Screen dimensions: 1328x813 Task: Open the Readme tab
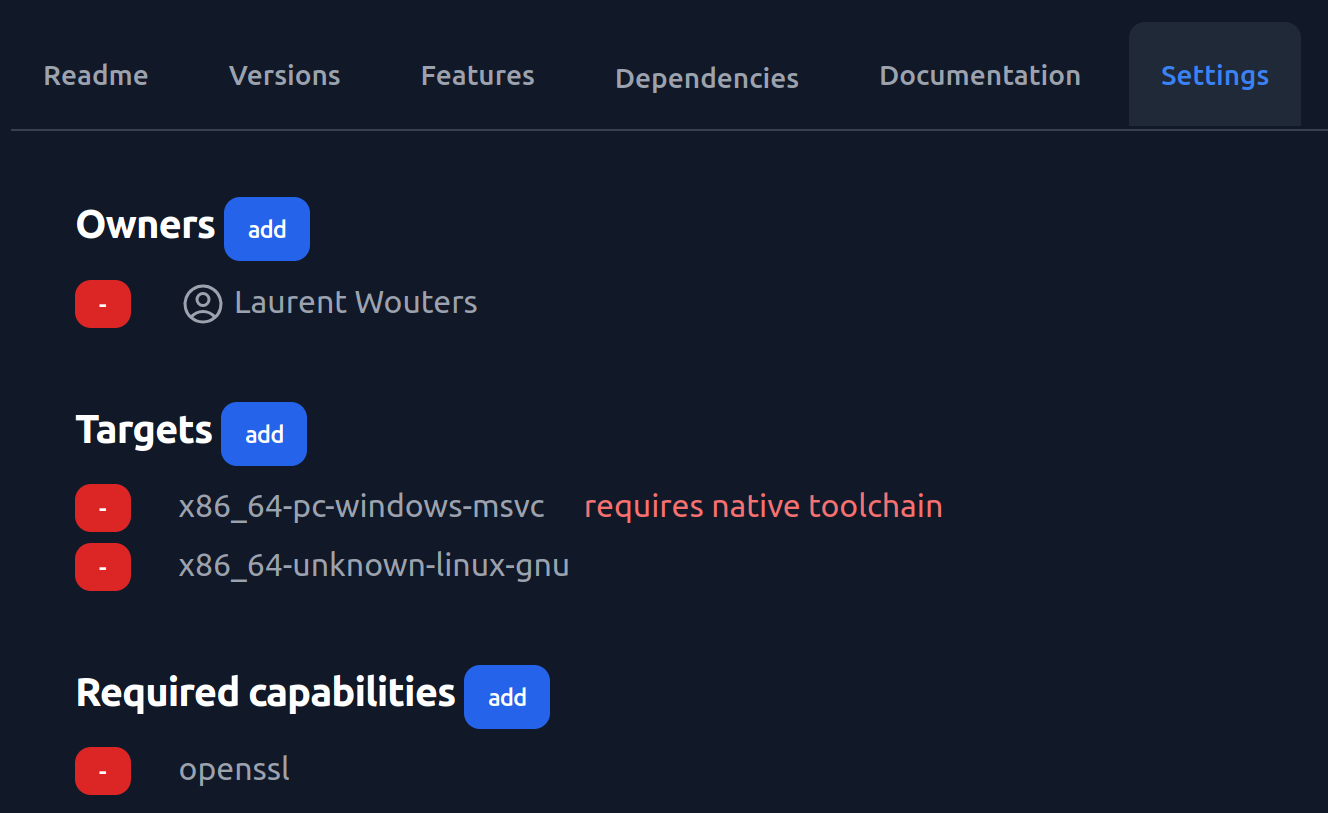96,76
